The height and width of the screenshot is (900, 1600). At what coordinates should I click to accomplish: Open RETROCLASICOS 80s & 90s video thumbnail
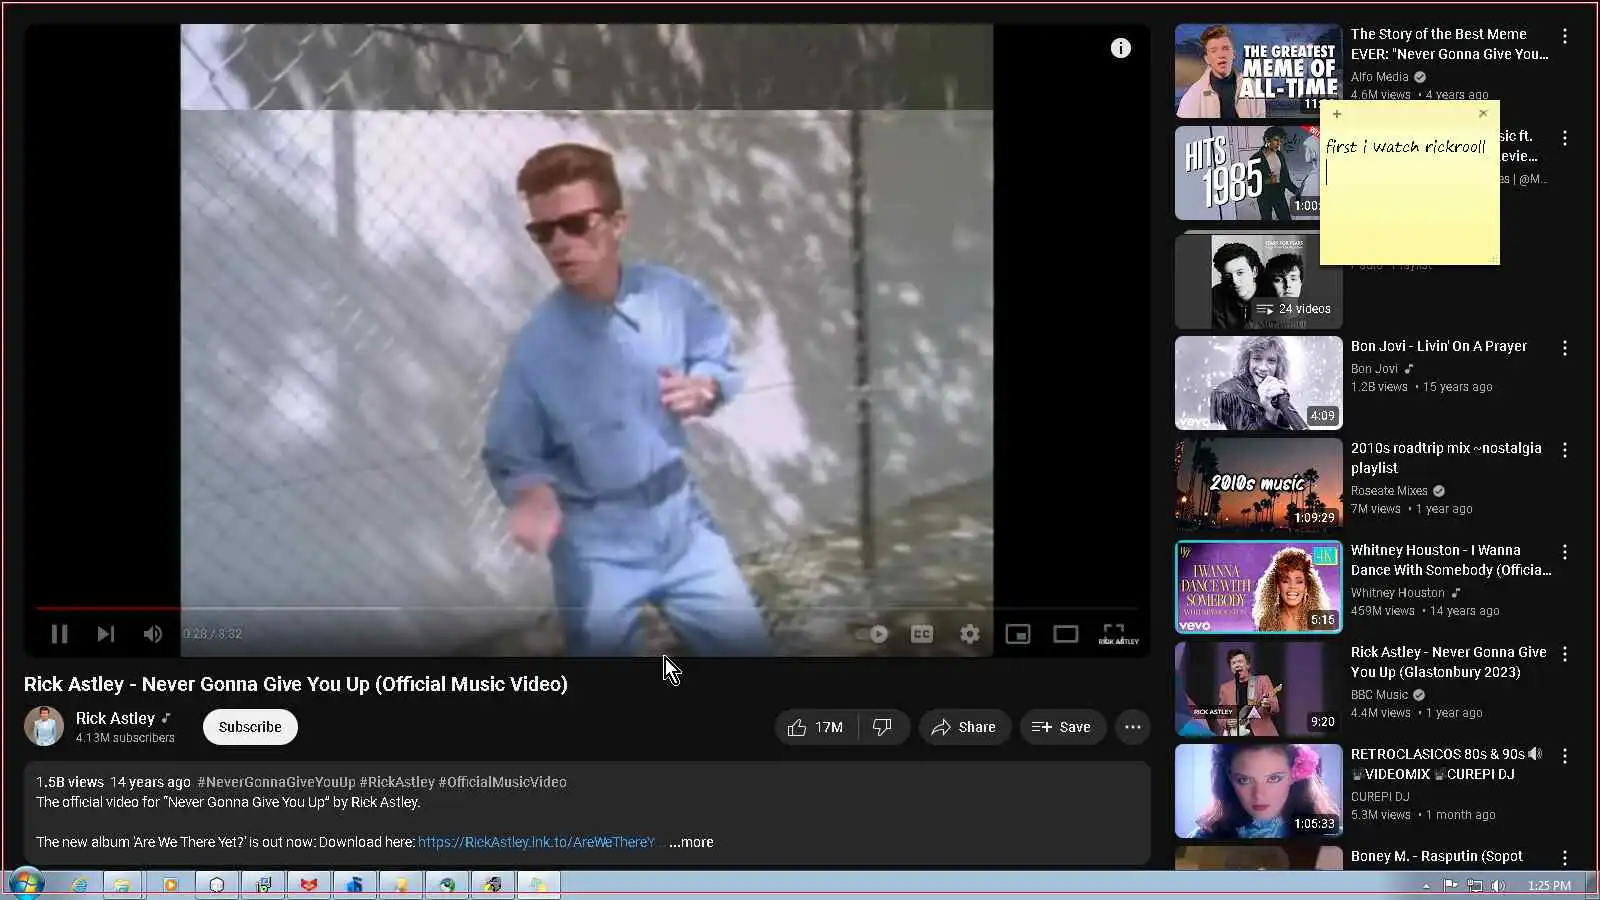pyautogui.click(x=1258, y=791)
